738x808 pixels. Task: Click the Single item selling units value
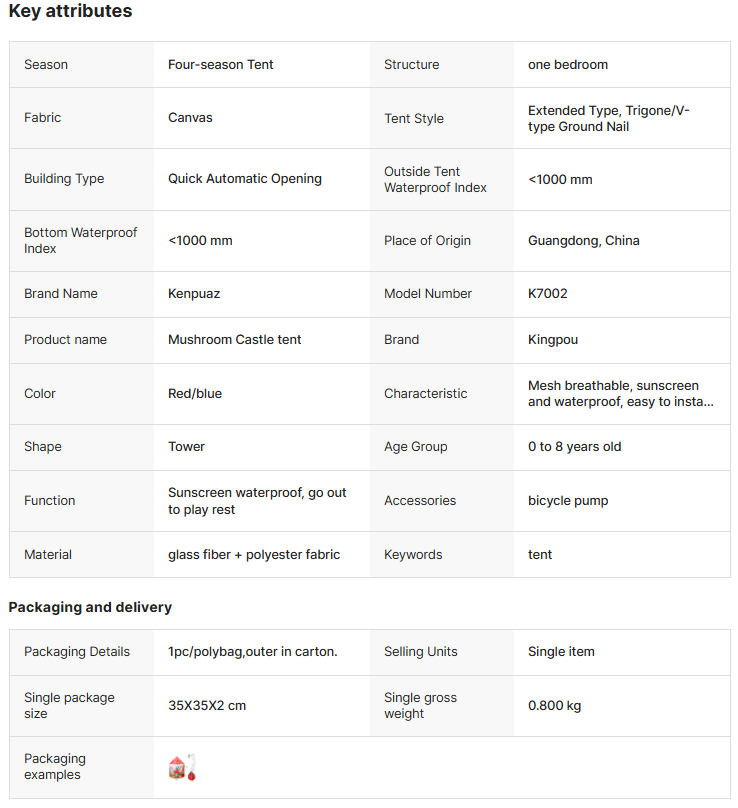point(561,652)
